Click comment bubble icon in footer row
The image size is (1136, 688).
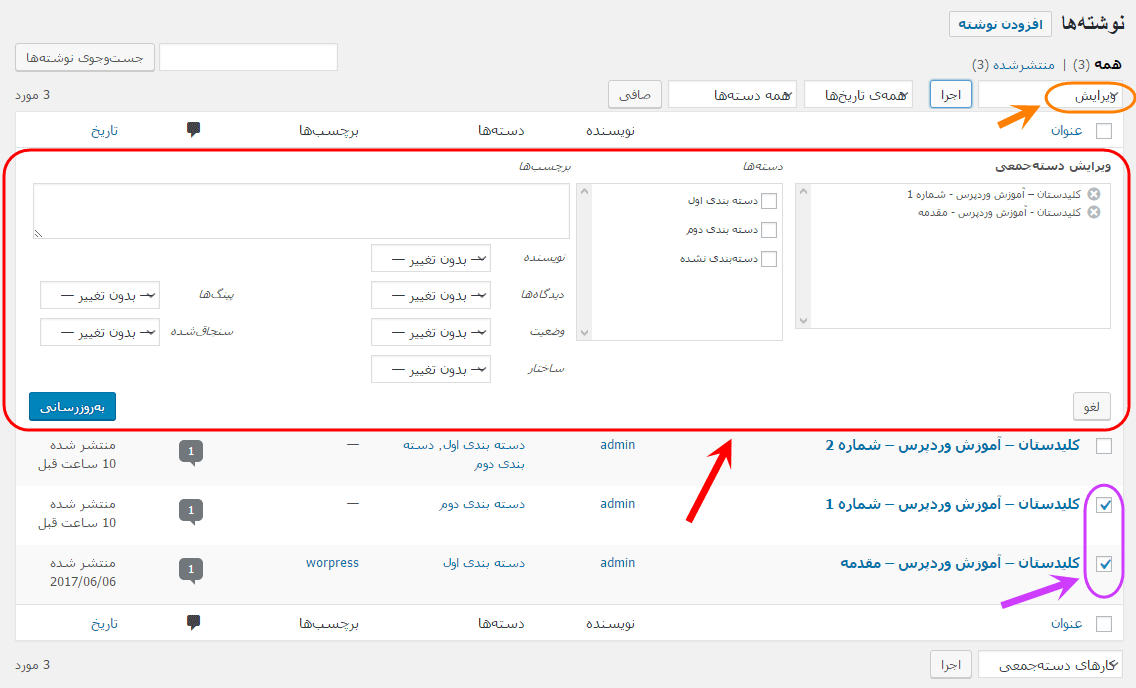click(x=193, y=623)
